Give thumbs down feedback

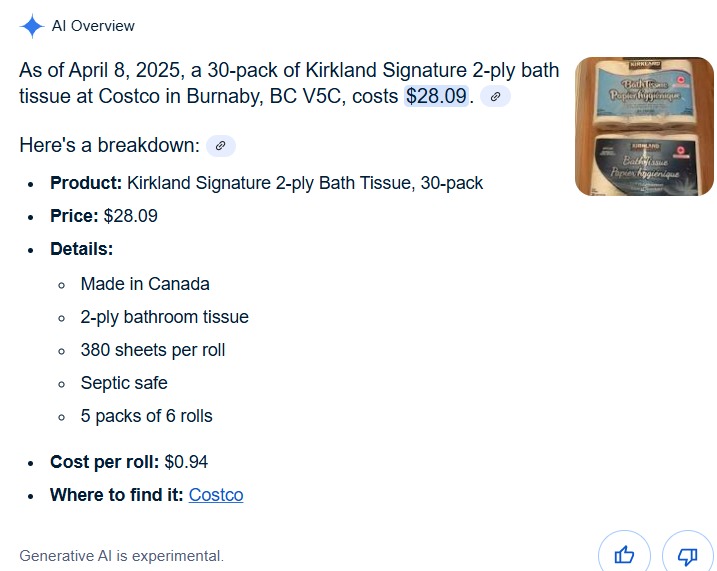tap(687, 555)
